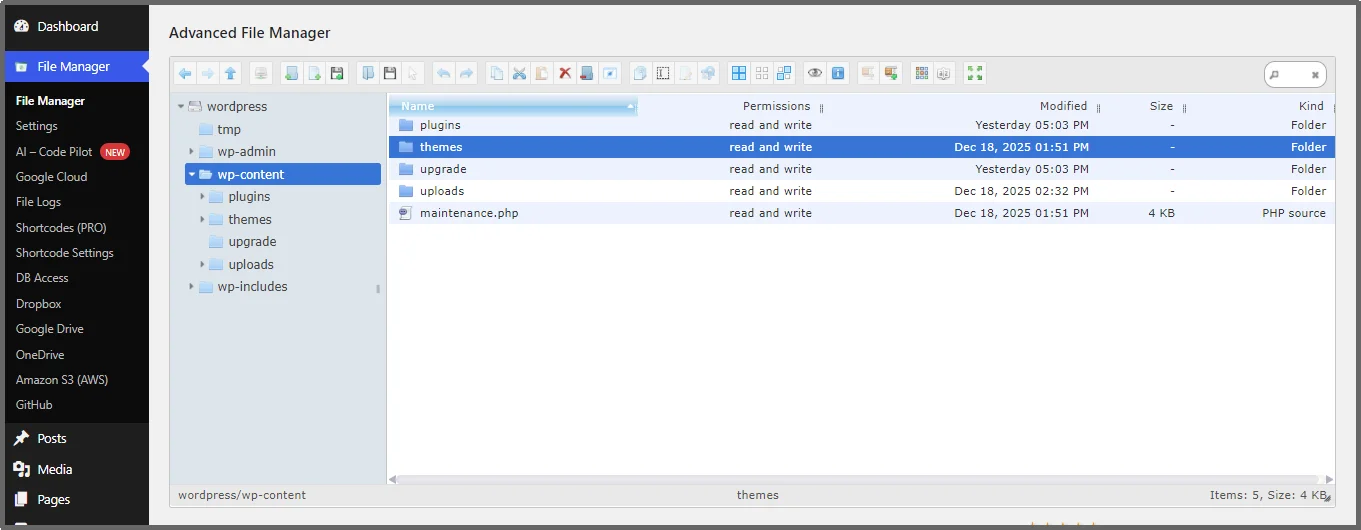Select the plugins row in the file list
Screen dimensions: 1361x530
coord(861,125)
